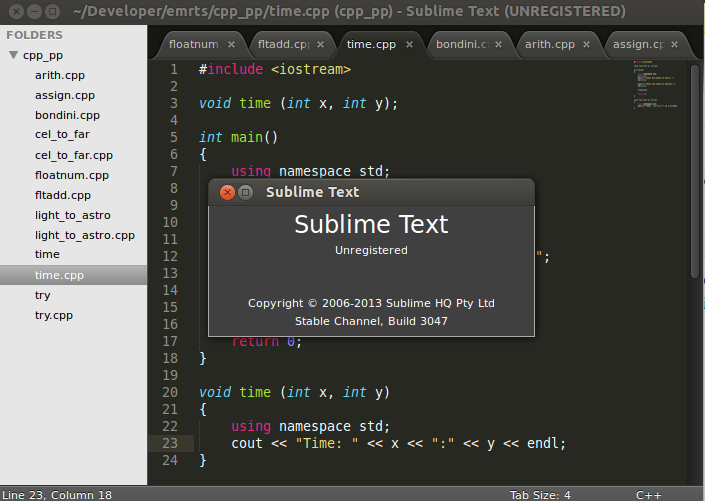705x501 pixels.
Task: Click the editor vertical scrollbar
Action: click(x=695, y=171)
